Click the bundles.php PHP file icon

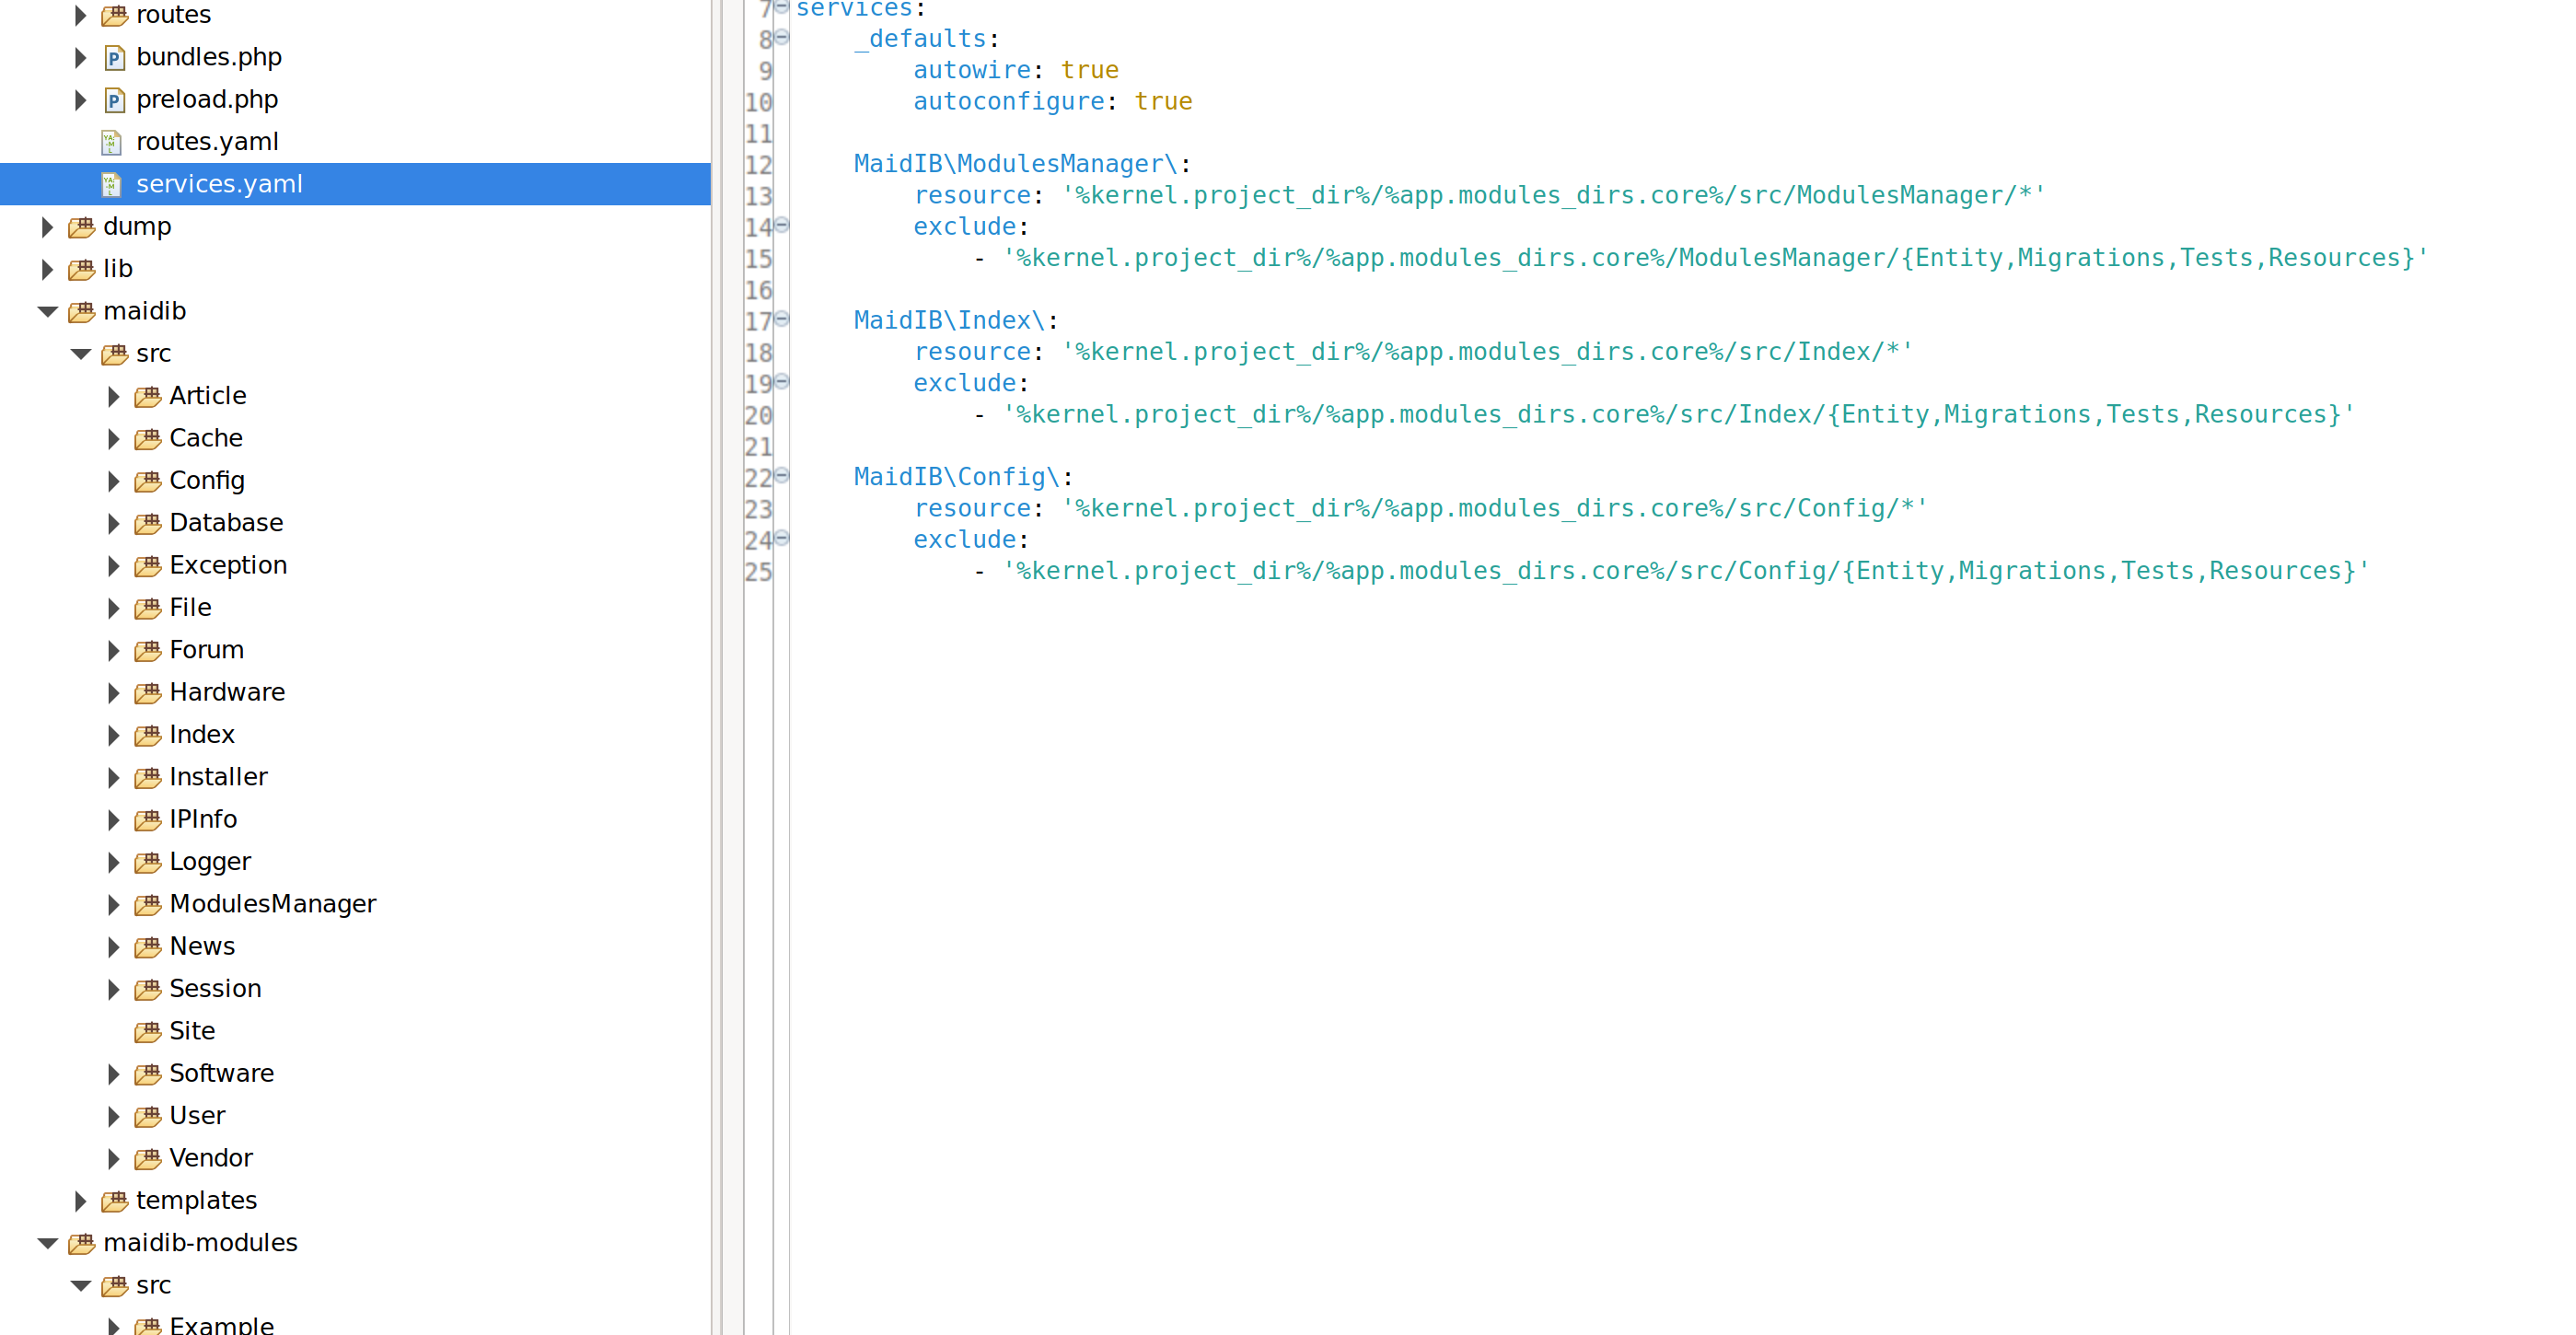click(x=114, y=58)
